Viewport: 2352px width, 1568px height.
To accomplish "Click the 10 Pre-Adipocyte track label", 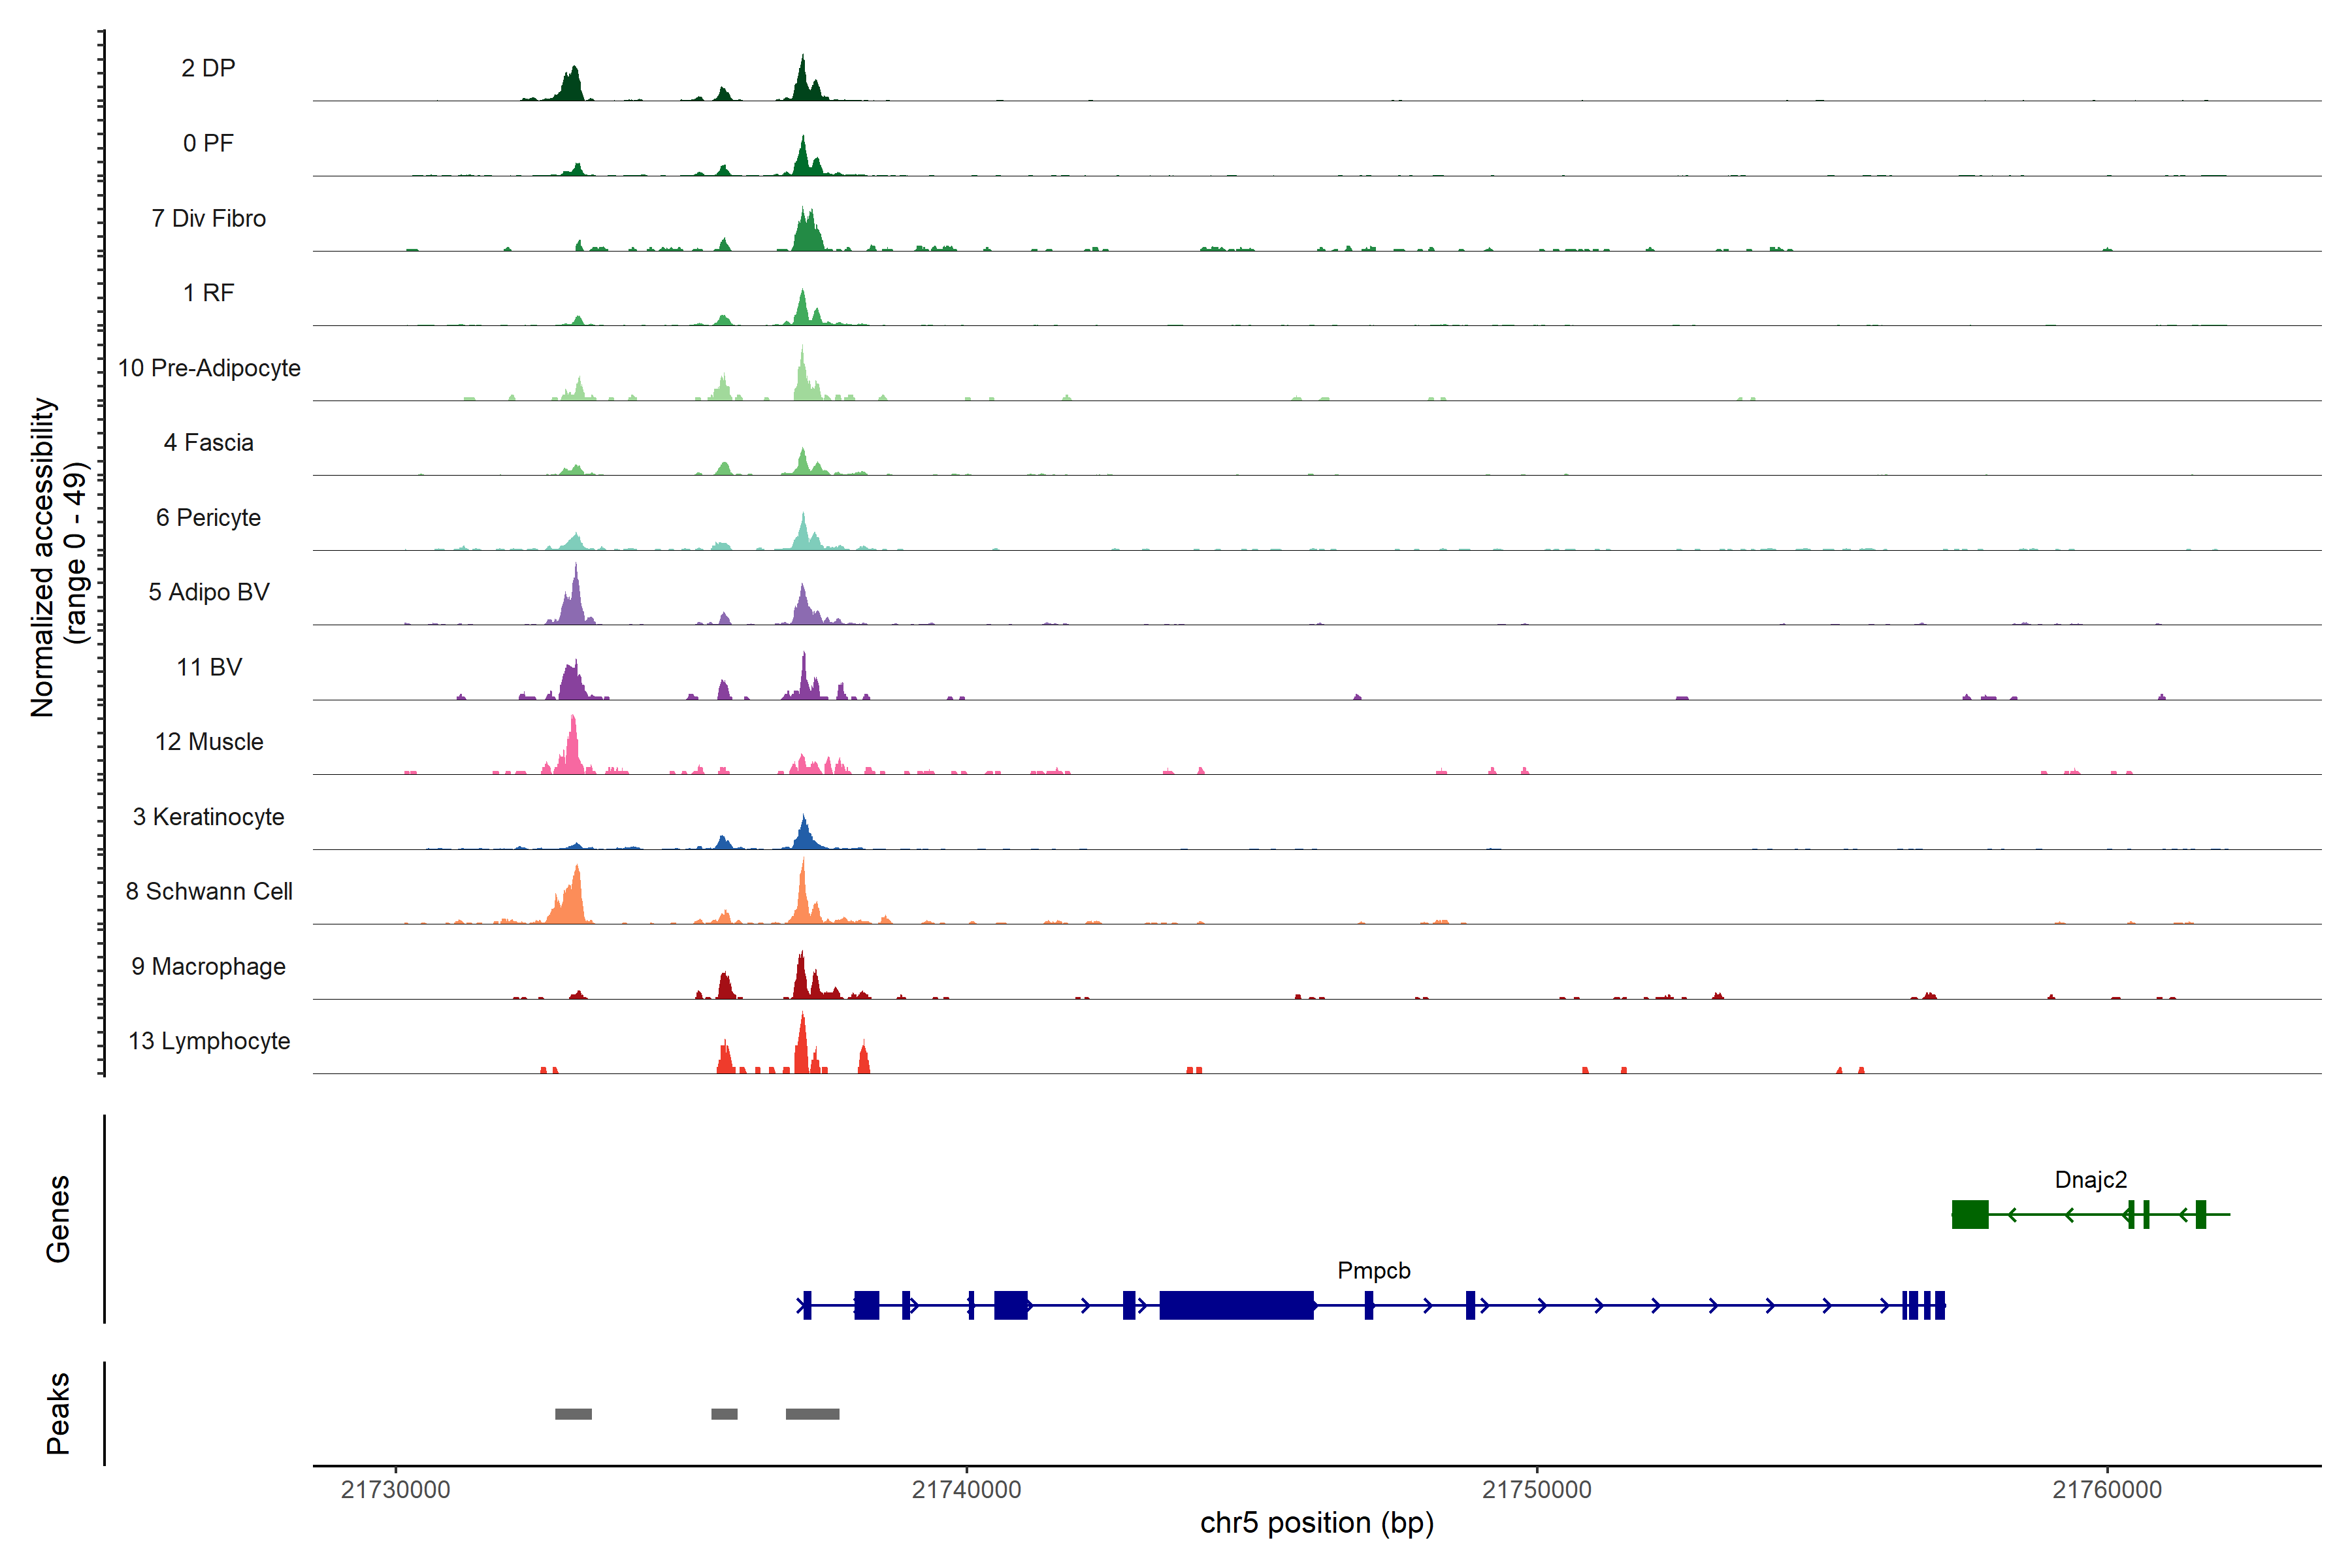I will click(209, 368).
